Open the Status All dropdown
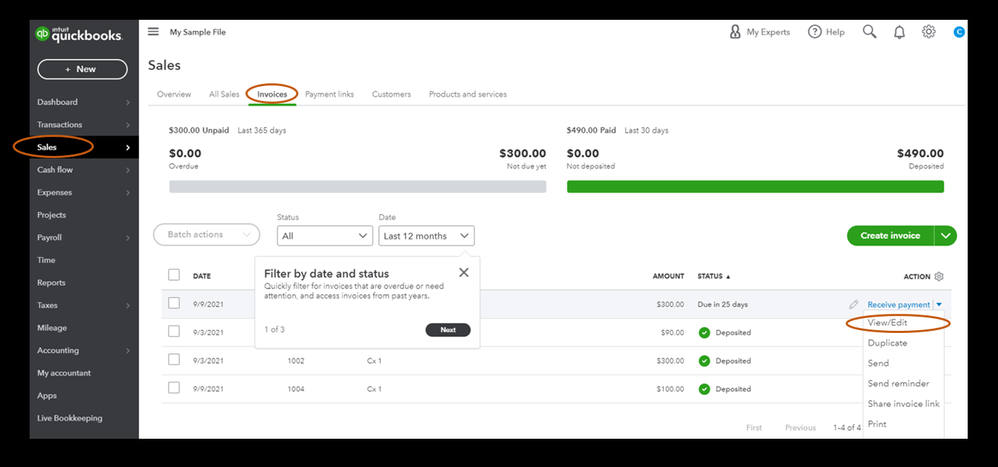 click(x=325, y=235)
